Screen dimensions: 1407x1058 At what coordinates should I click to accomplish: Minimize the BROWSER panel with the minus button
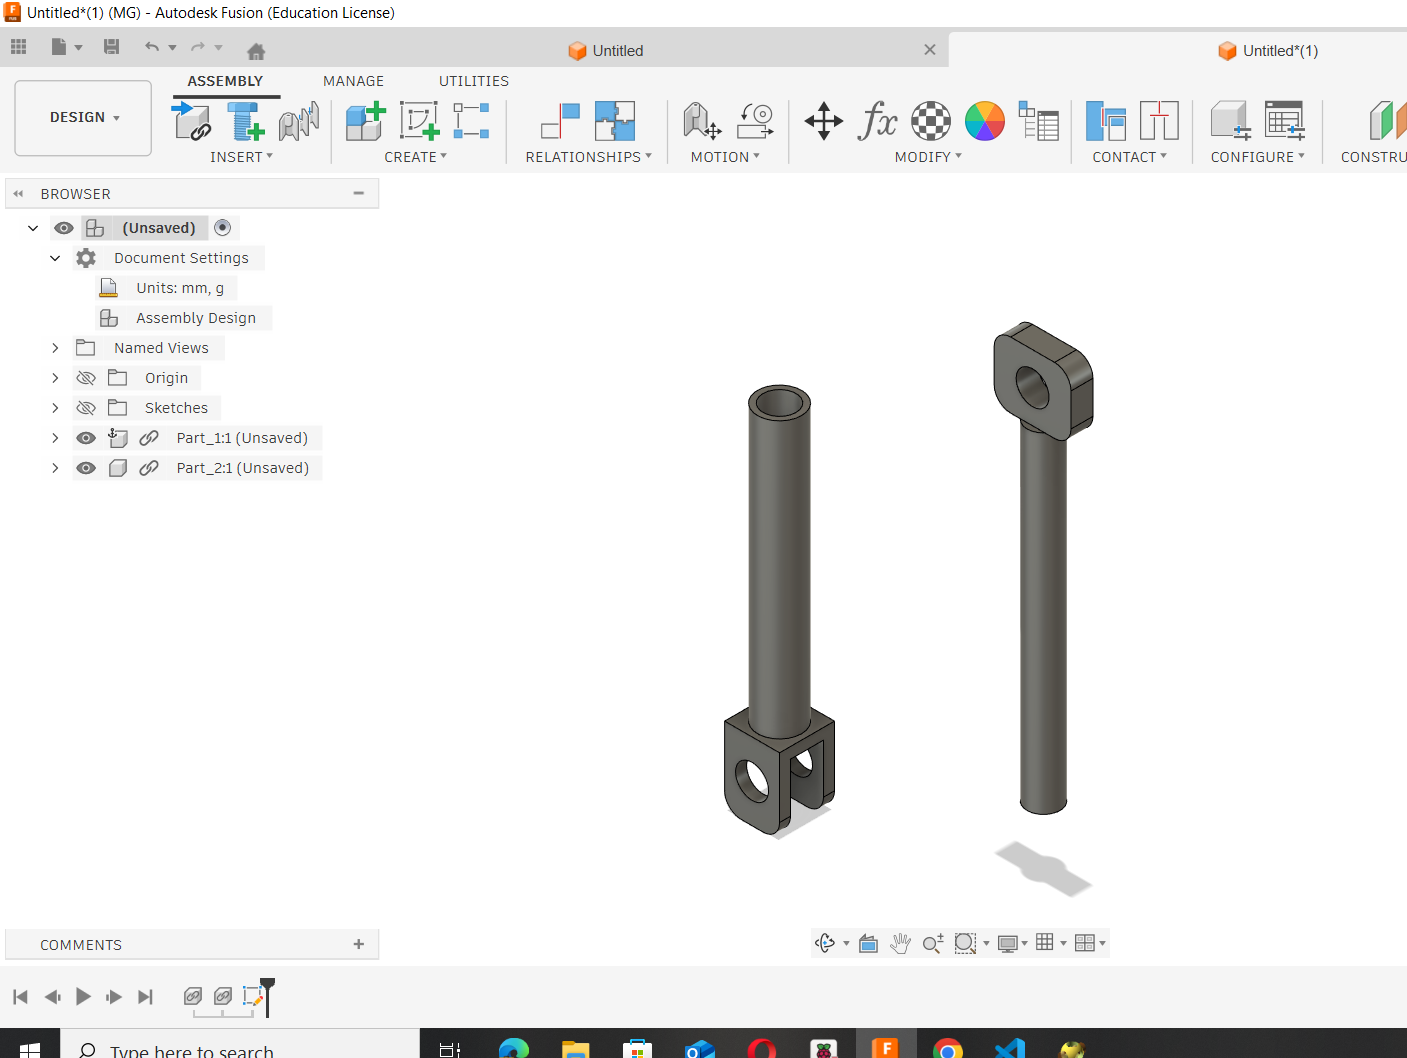pyautogui.click(x=359, y=193)
